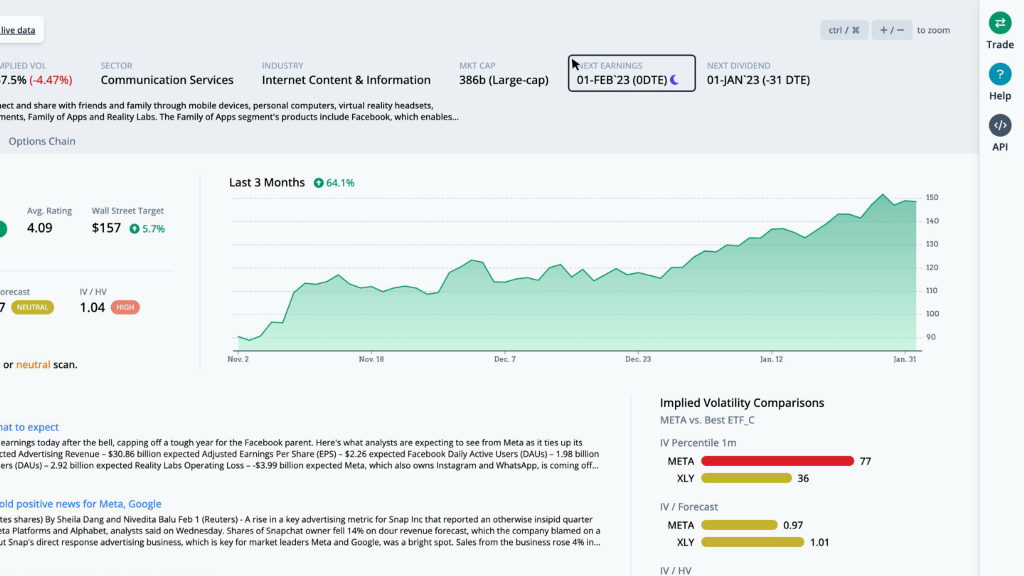
Task: Open the 'what to expect' news headline
Action: click(30, 427)
